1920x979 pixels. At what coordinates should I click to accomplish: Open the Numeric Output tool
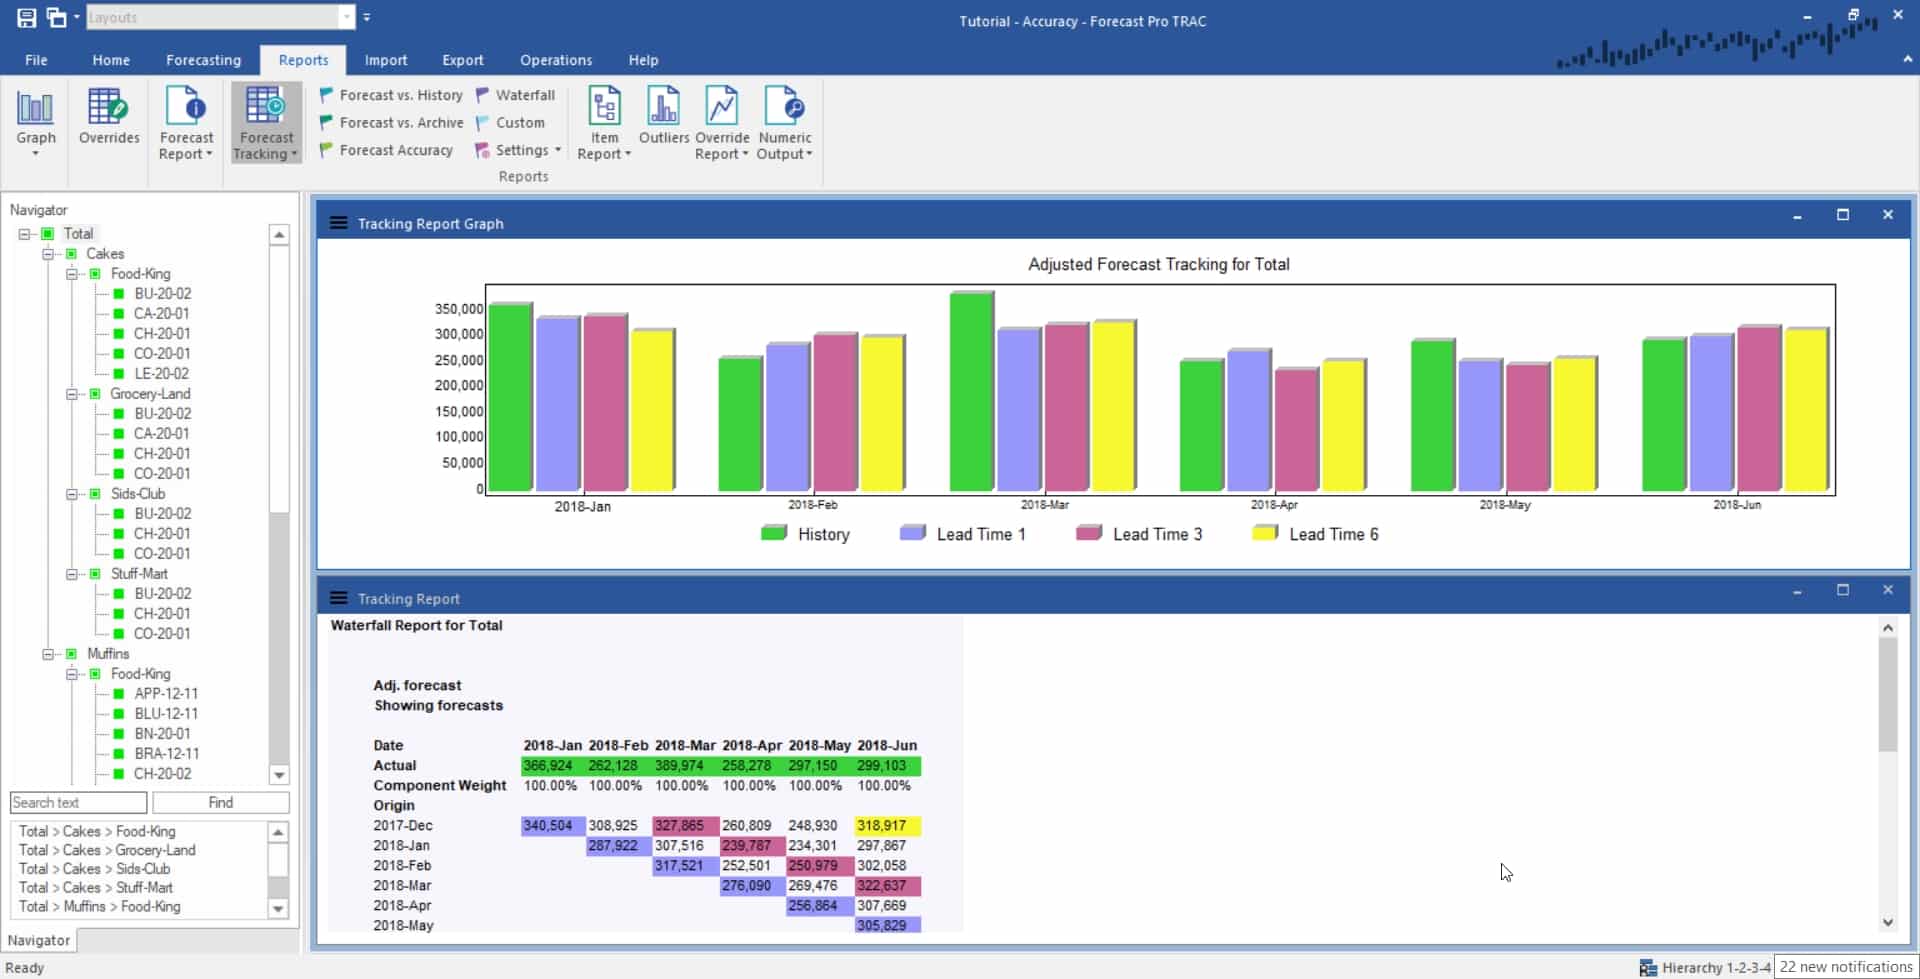pos(785,120)
